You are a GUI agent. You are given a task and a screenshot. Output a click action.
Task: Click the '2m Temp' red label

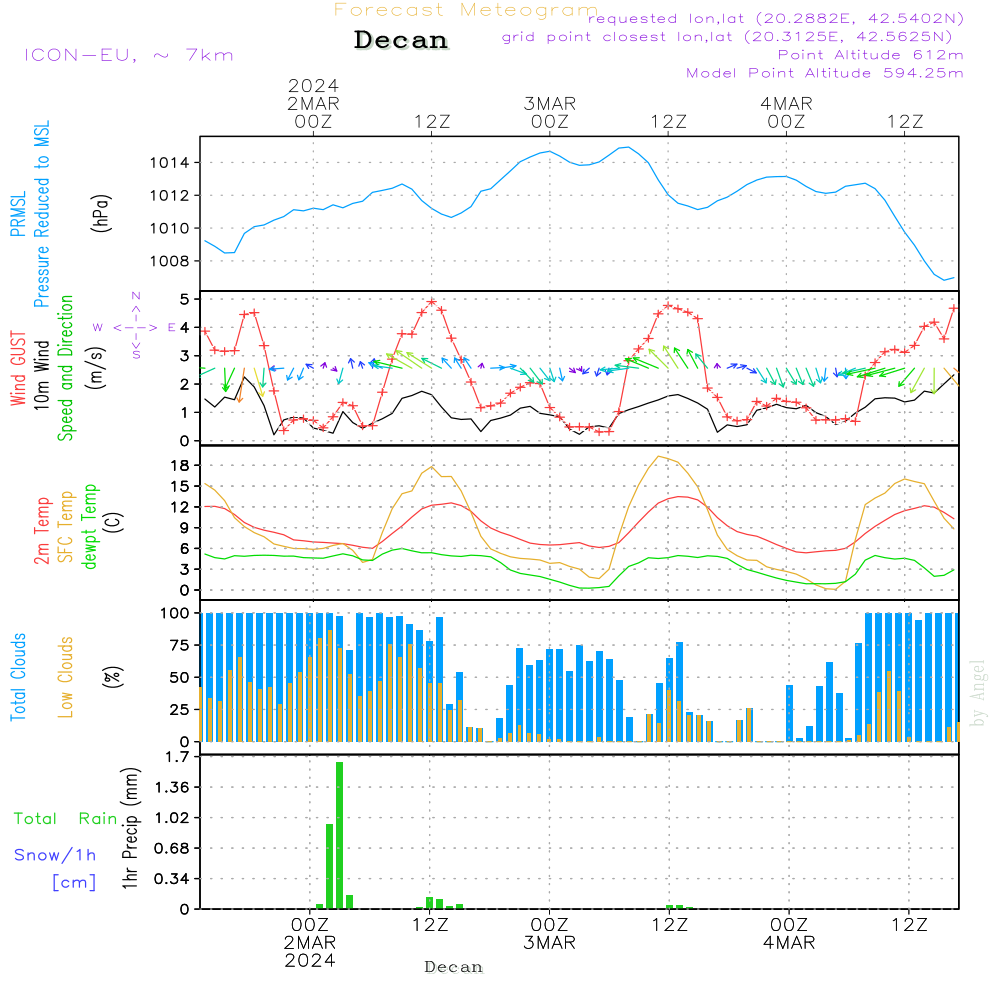click(x=41, y=531)
